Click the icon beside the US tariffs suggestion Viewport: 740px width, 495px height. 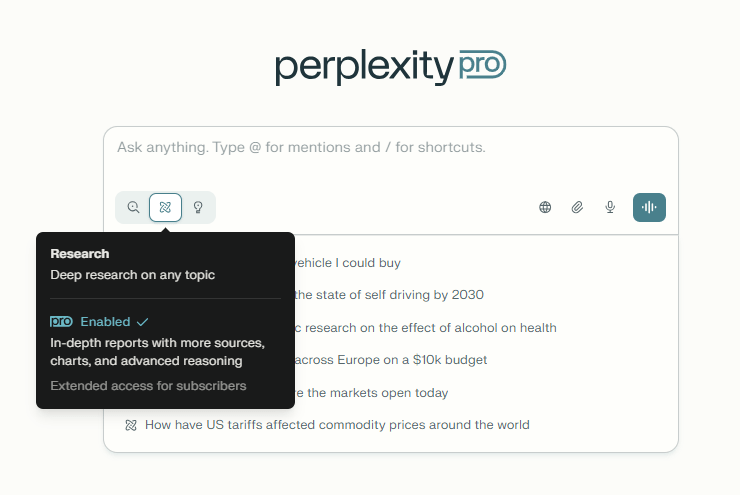coord(131,425)
